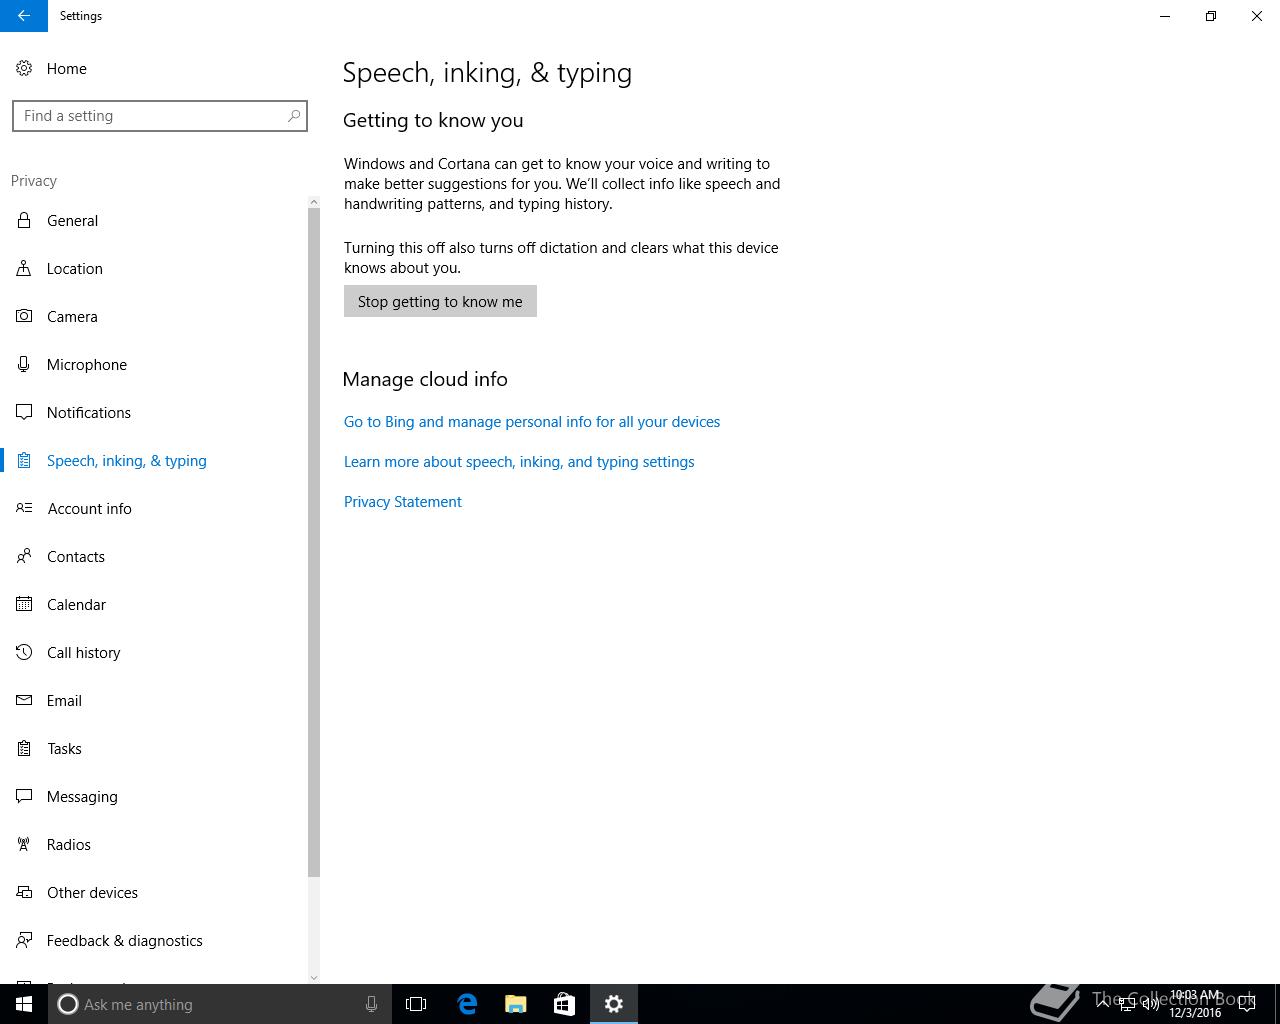The width and height of the screenshot is (1280, 1024).
Task: Select the Calendar icon in sidebar
Action: pos(24,604)
